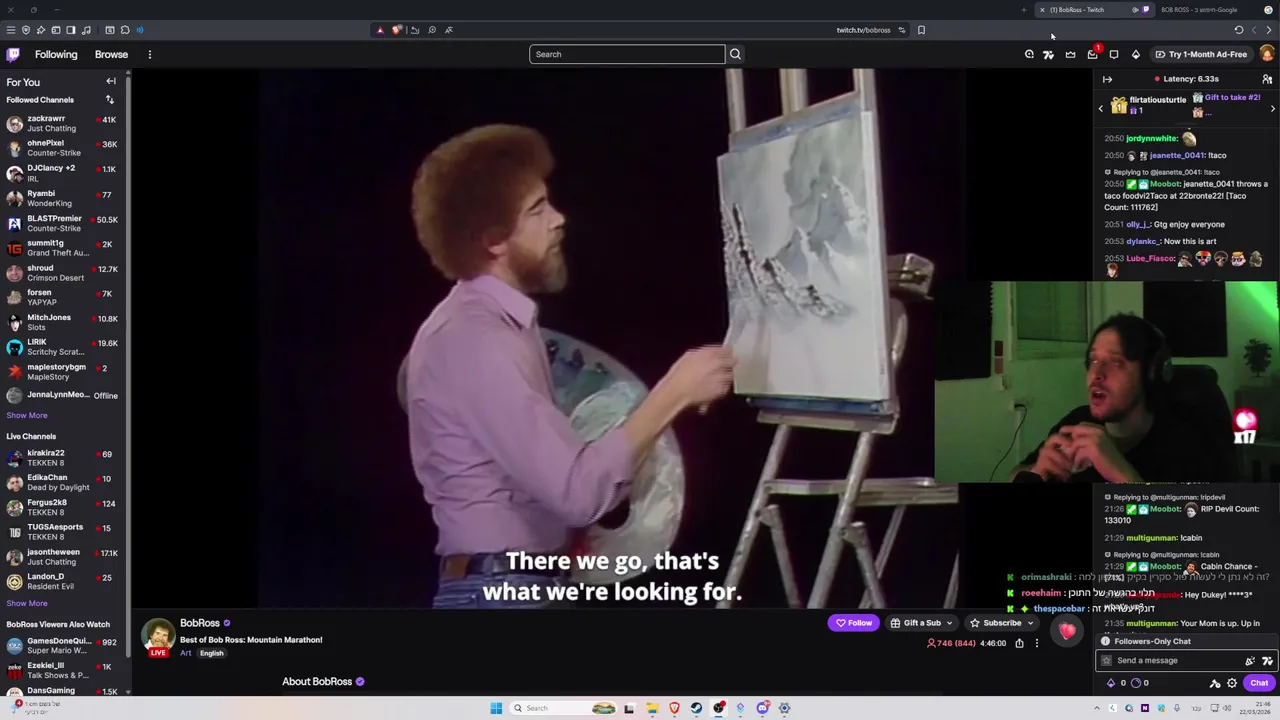Open chat settings gear

click(1232, 683)
